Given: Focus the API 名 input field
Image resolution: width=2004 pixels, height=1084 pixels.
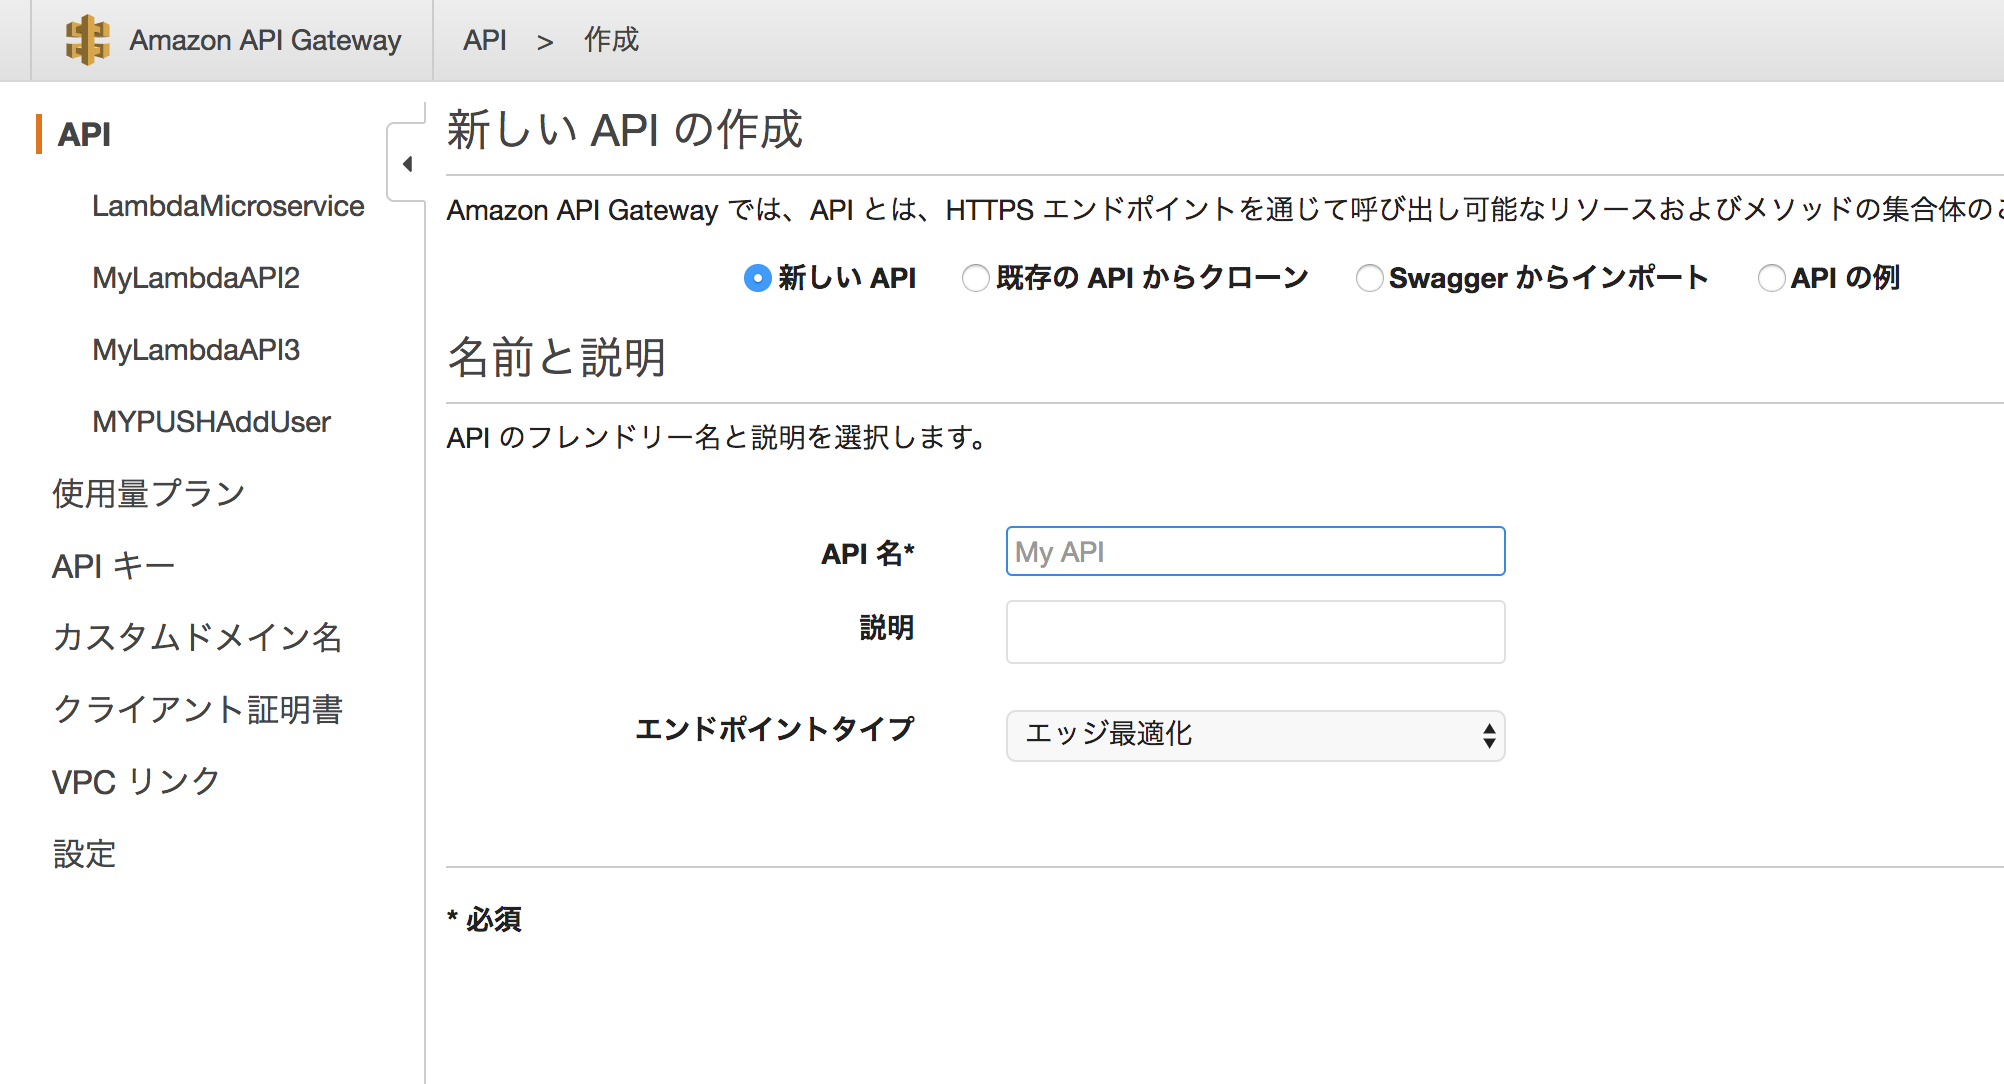Looking at the screenshot, I should (1255, 551).
